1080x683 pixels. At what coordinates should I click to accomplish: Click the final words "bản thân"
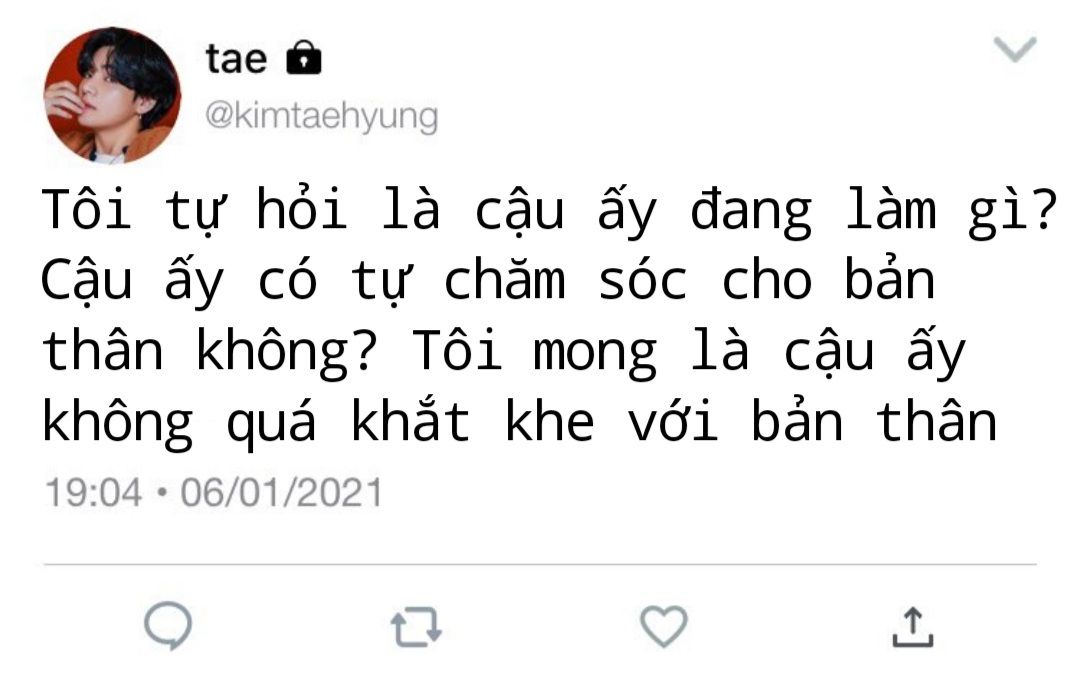point(874,421)
